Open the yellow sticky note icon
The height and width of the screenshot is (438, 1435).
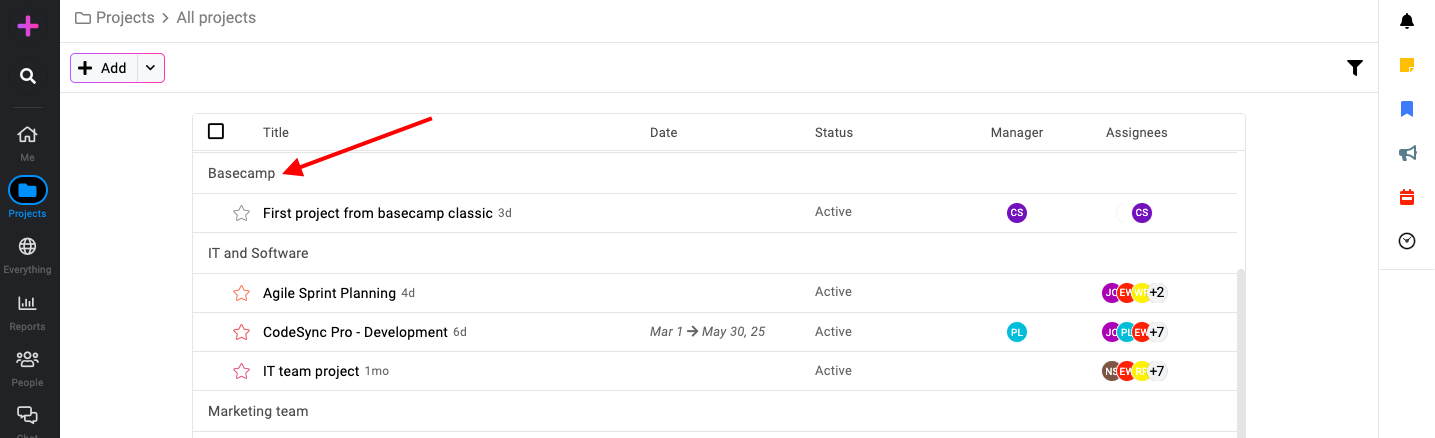[1407, 65]
